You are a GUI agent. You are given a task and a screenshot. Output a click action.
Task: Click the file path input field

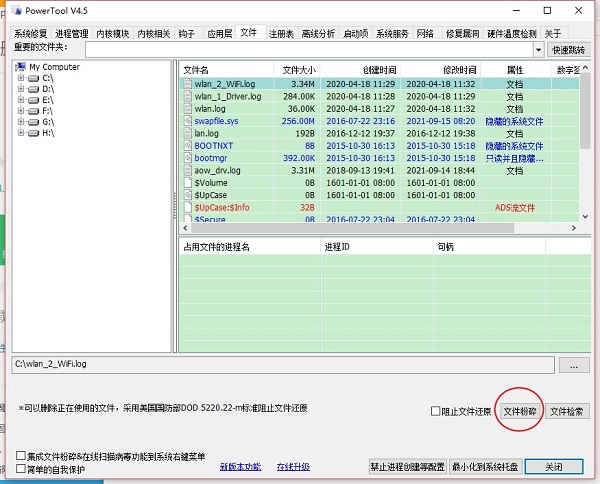coord(280,366)
